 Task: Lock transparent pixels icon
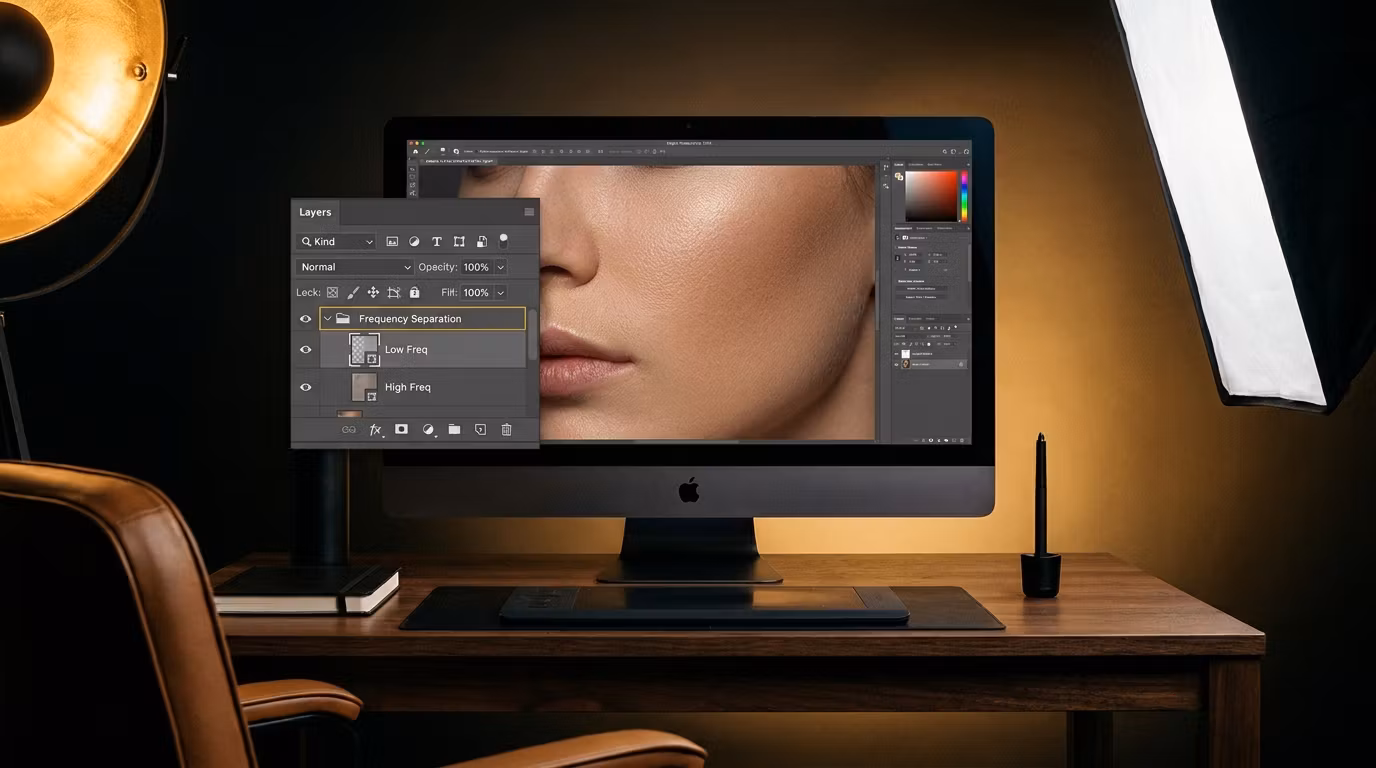pos(332,293)
